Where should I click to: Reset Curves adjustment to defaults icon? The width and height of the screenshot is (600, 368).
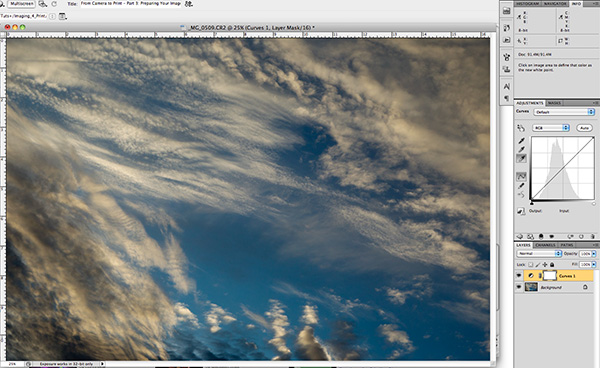pos(581,237)
